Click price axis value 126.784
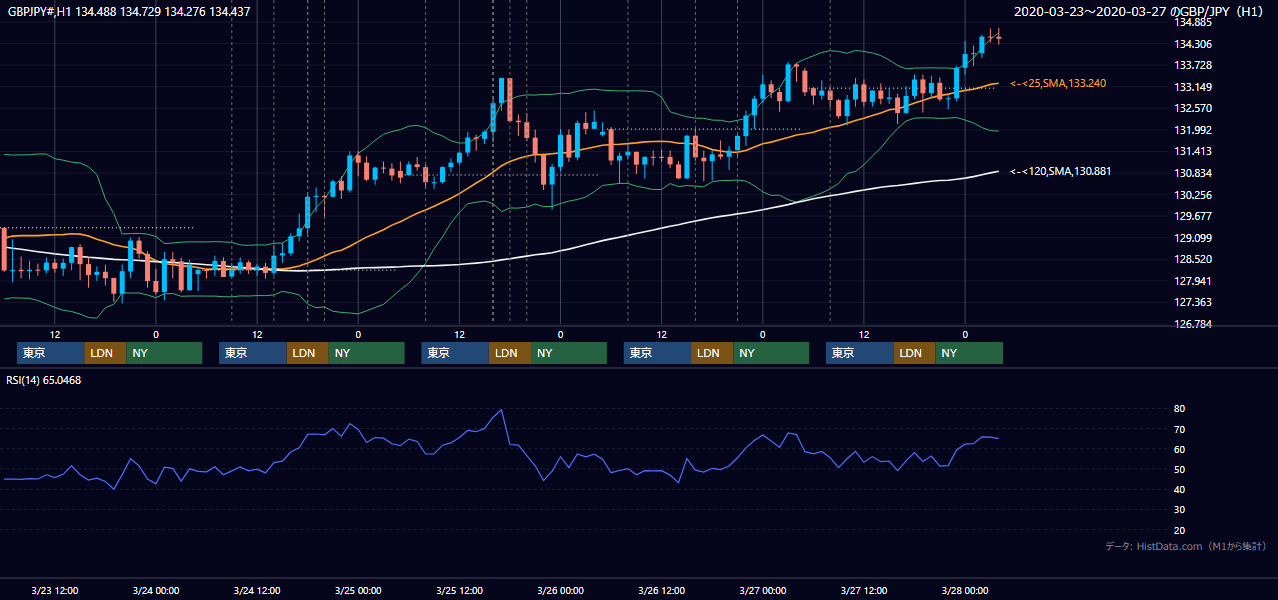This screenshot has height=600, width=1278. 1193,324
